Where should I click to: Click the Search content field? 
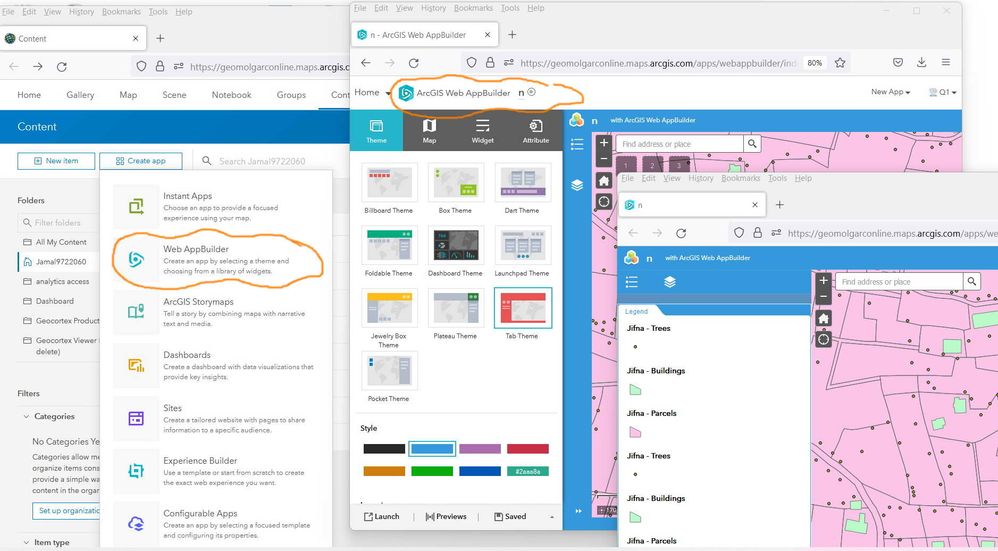[x=264, y=162]
